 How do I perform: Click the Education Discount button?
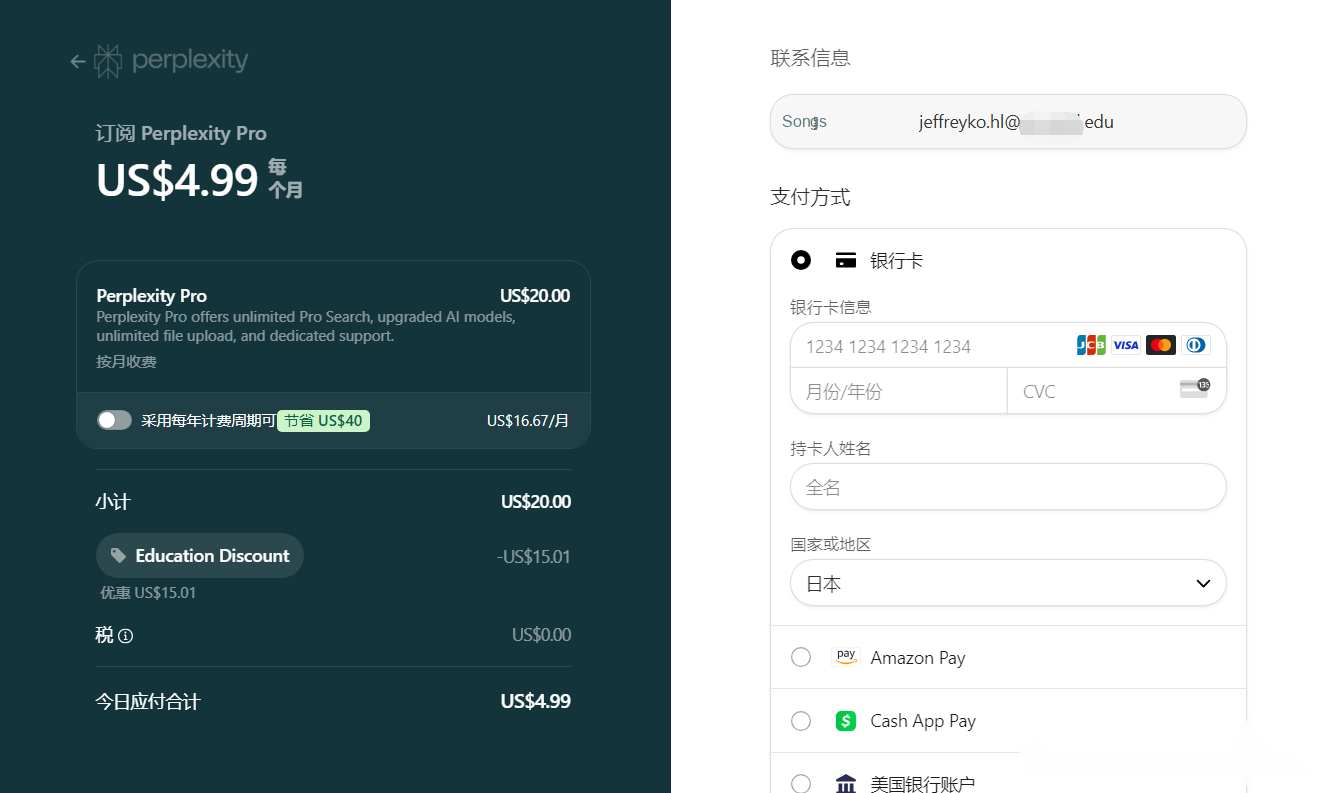(200, 556)
